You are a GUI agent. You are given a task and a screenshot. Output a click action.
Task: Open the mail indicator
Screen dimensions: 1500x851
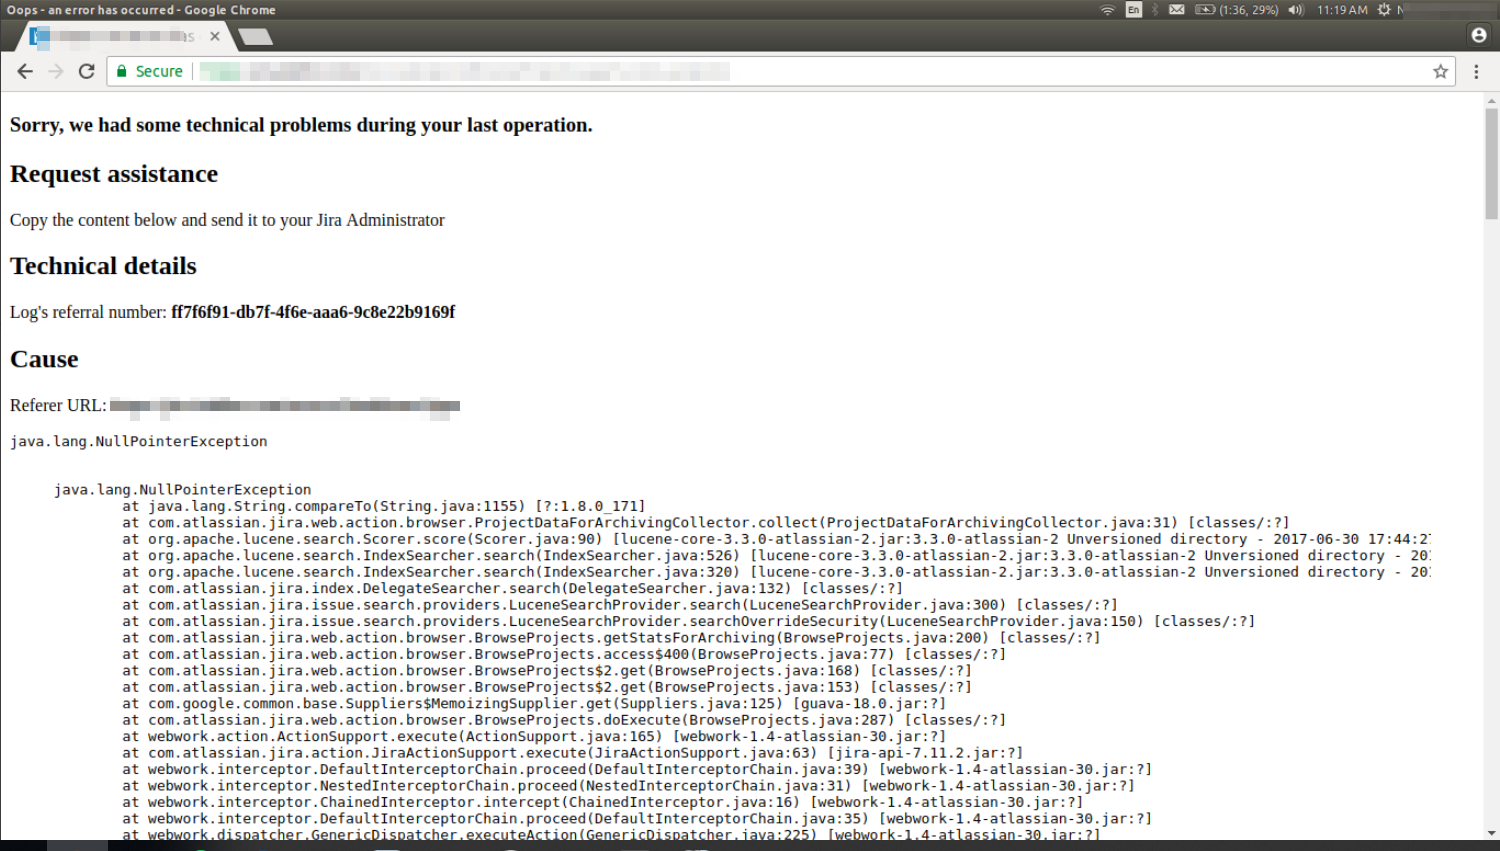1177,10
